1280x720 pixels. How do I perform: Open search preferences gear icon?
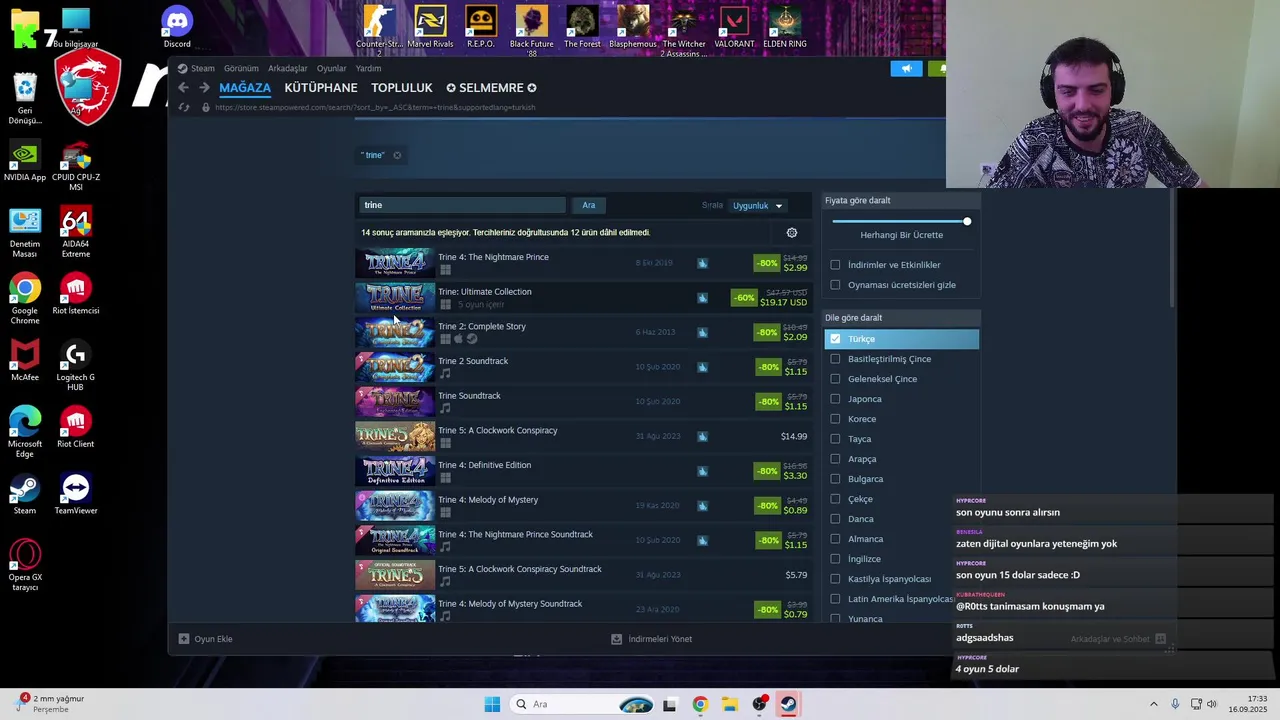(792, 233)
